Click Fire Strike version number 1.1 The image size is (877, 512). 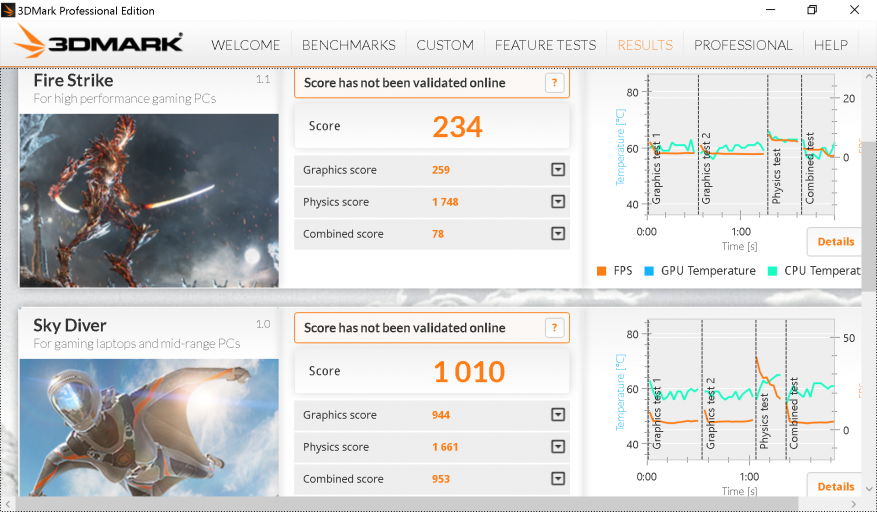(263, 79)
